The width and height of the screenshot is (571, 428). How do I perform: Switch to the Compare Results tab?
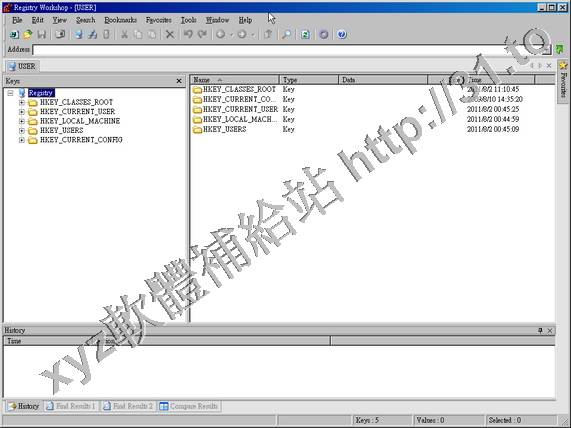189,406
